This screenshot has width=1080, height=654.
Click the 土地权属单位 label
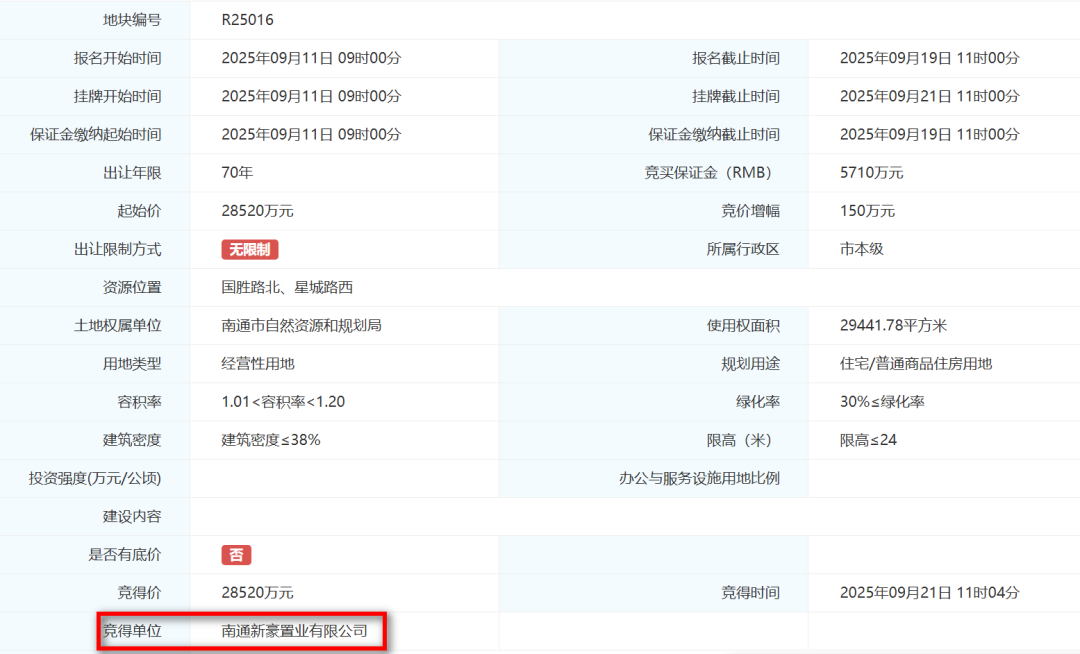118,326
